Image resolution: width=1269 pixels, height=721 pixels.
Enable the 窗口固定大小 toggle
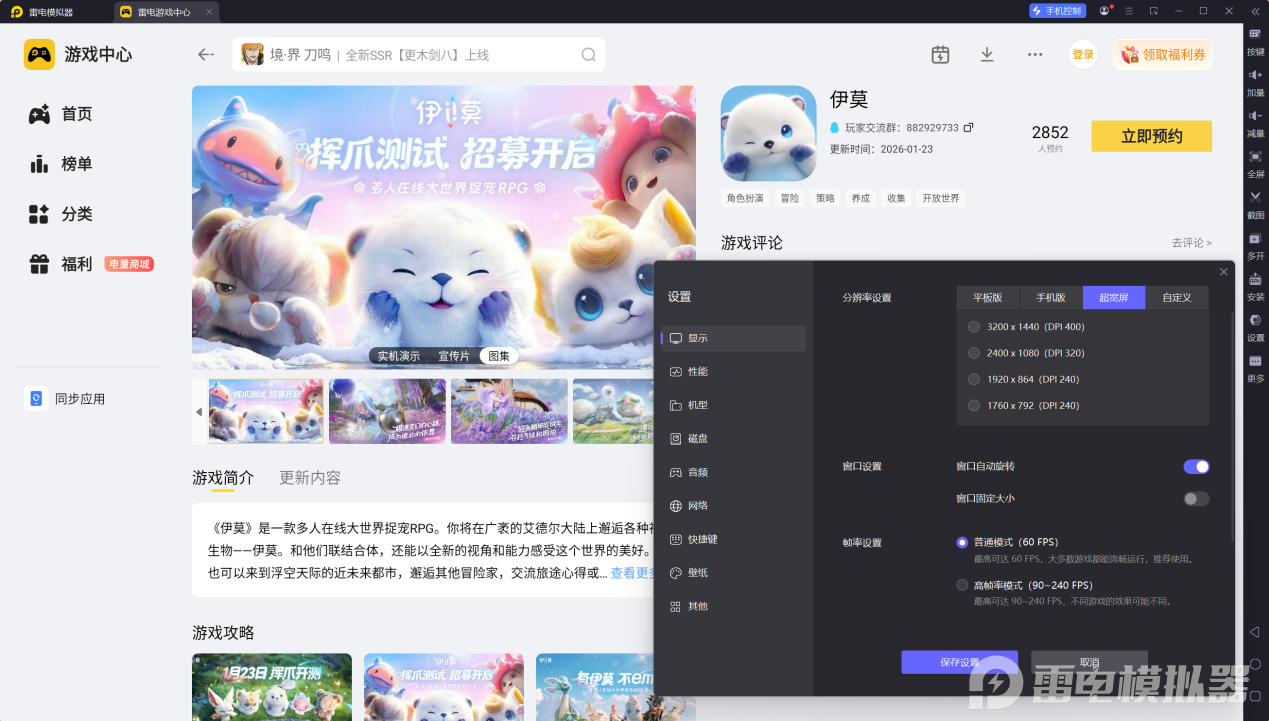(x=1196, y=499)
